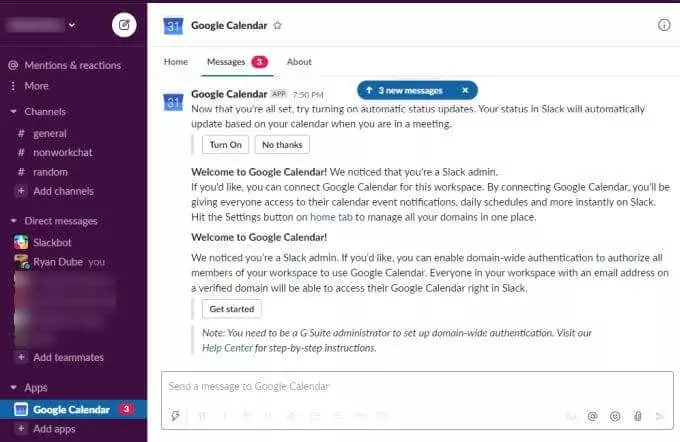Click the Get started button
Image resolution: width=680 pixels, height=442 pixels.
(232, 309)
